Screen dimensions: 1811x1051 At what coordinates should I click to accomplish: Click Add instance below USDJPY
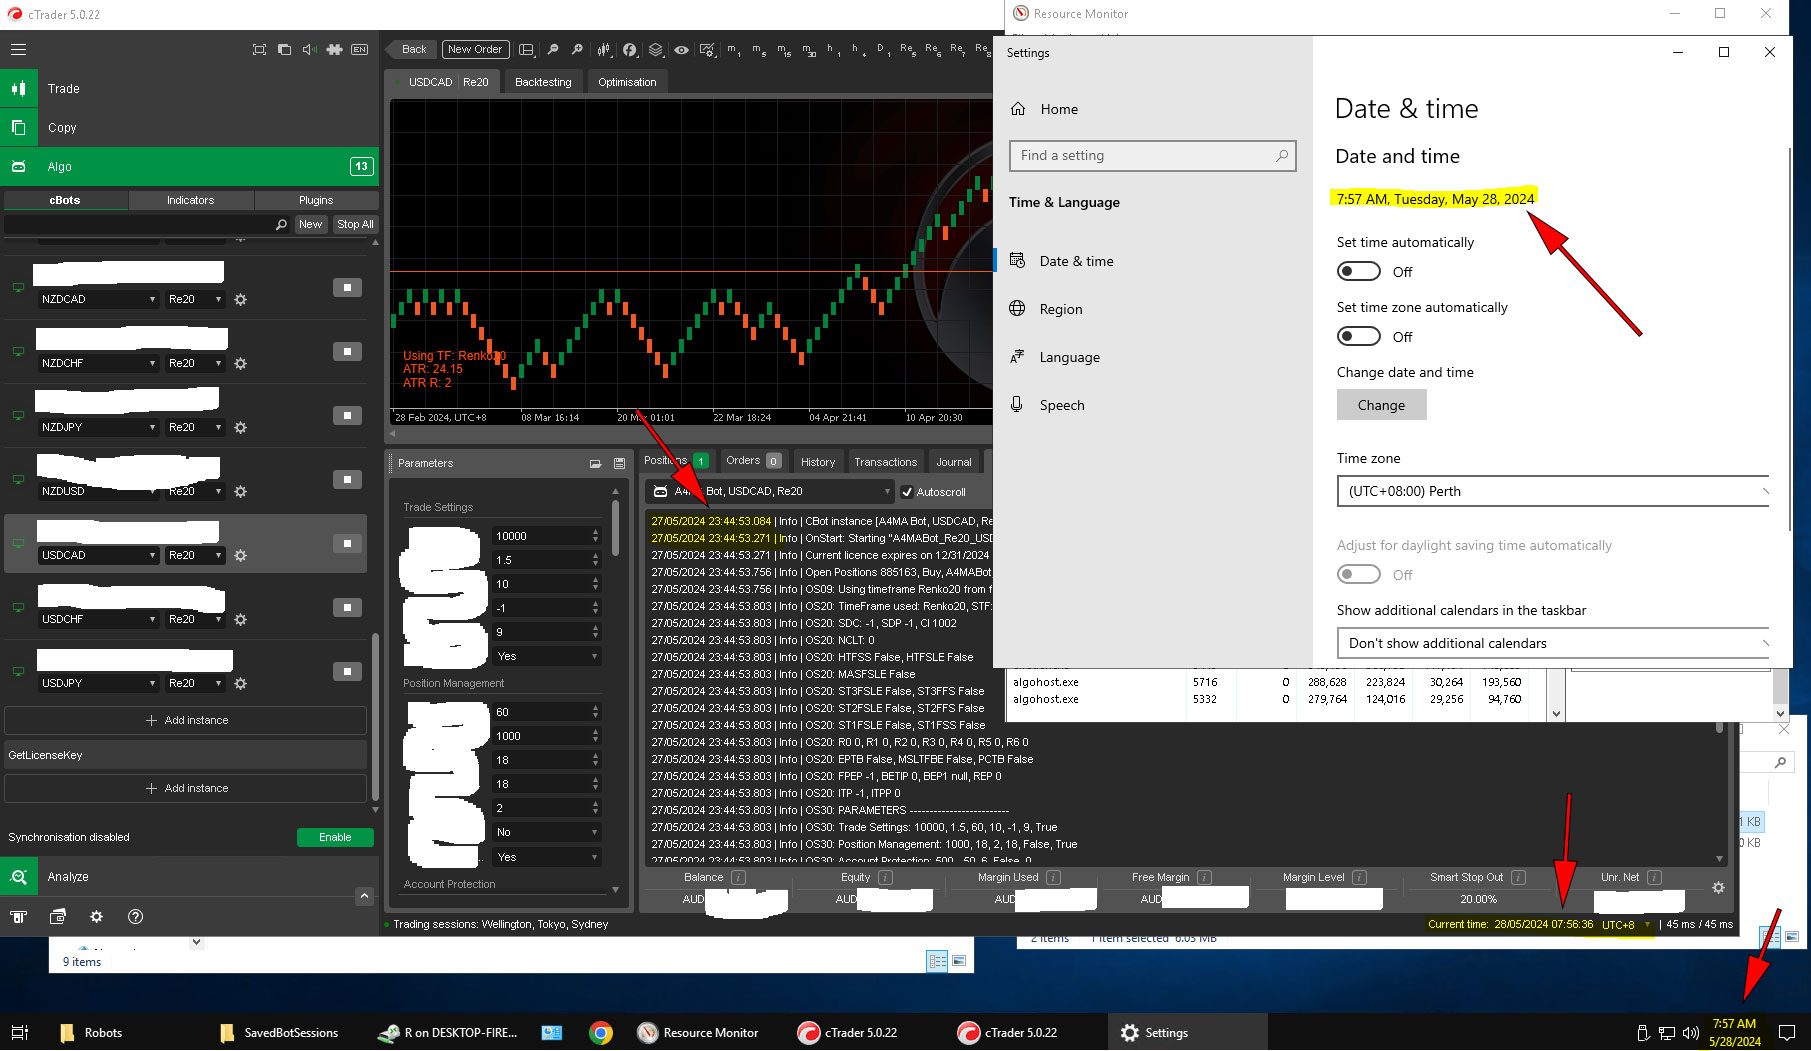click(x=186, y=720)
